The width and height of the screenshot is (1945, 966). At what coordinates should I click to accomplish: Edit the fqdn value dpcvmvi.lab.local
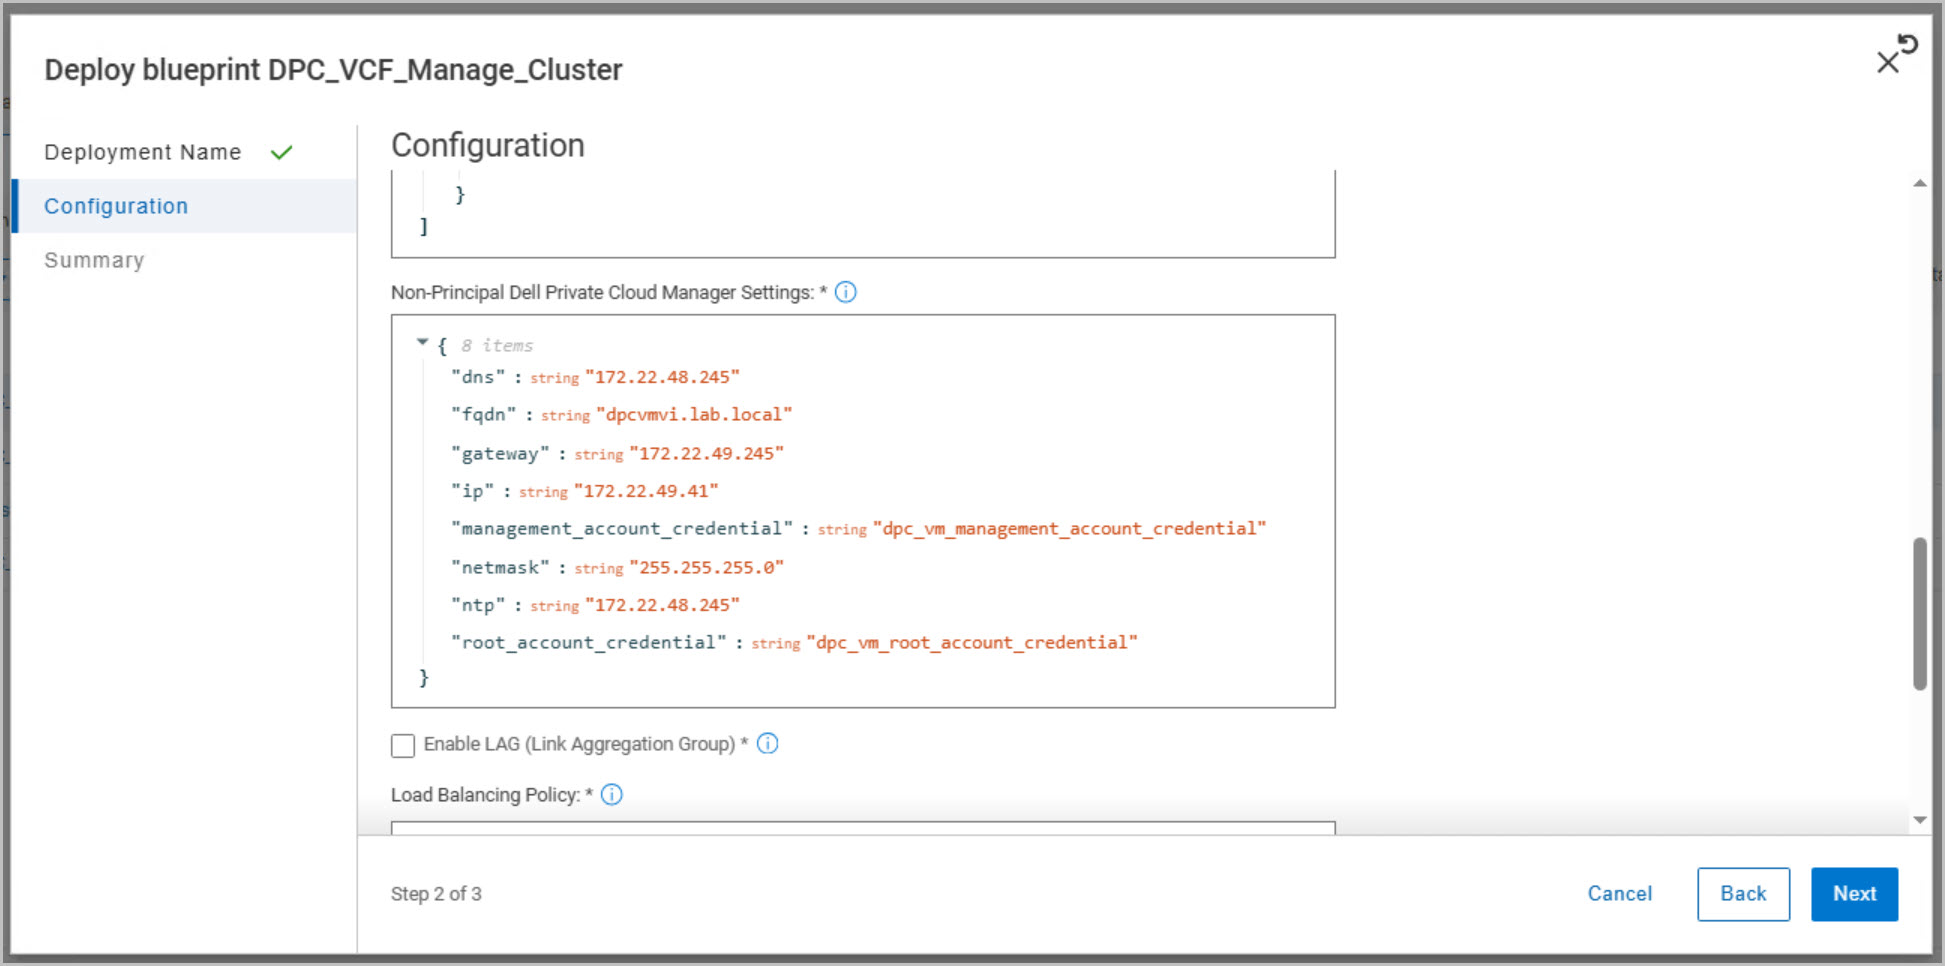tap(694, 414)
